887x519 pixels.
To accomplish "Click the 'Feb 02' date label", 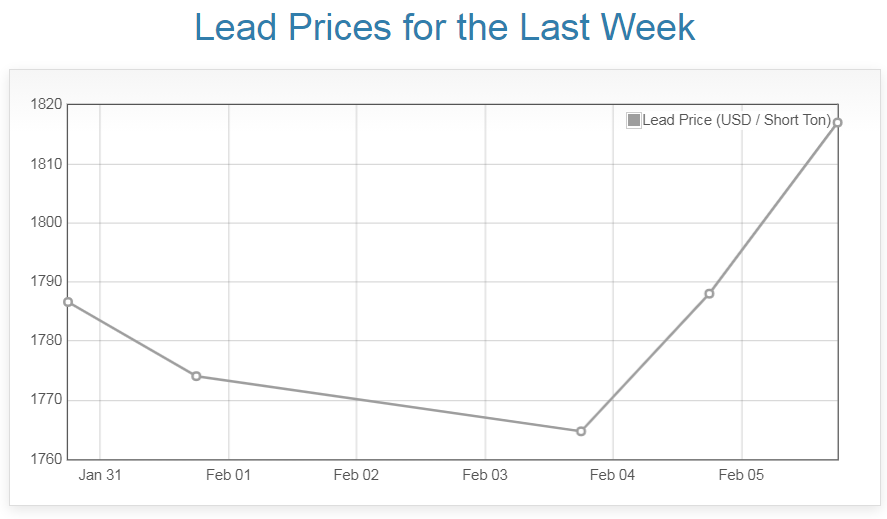I will (x=356, y=475).
